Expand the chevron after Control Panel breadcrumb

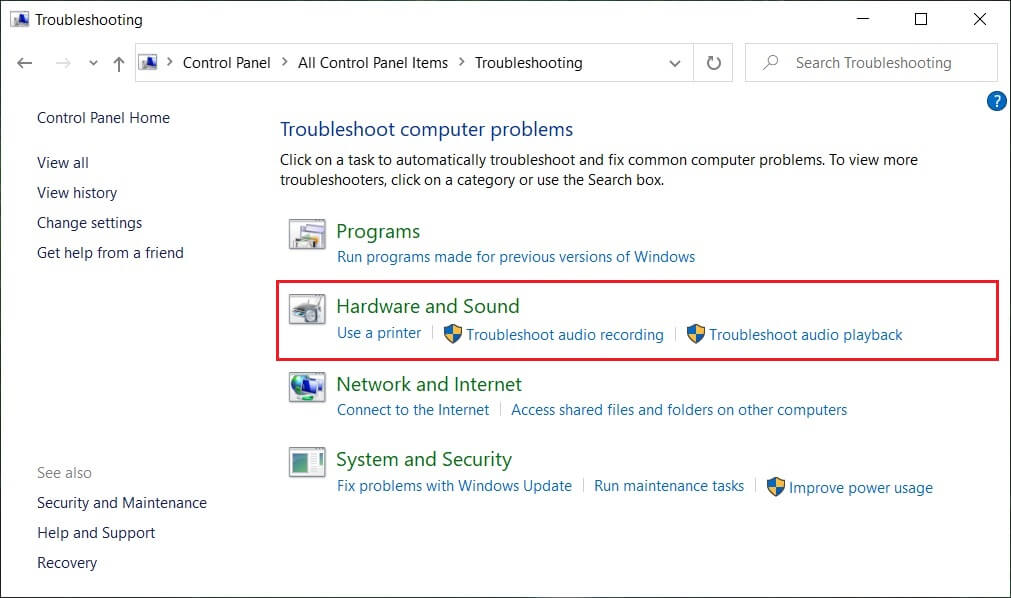point(285,62)
